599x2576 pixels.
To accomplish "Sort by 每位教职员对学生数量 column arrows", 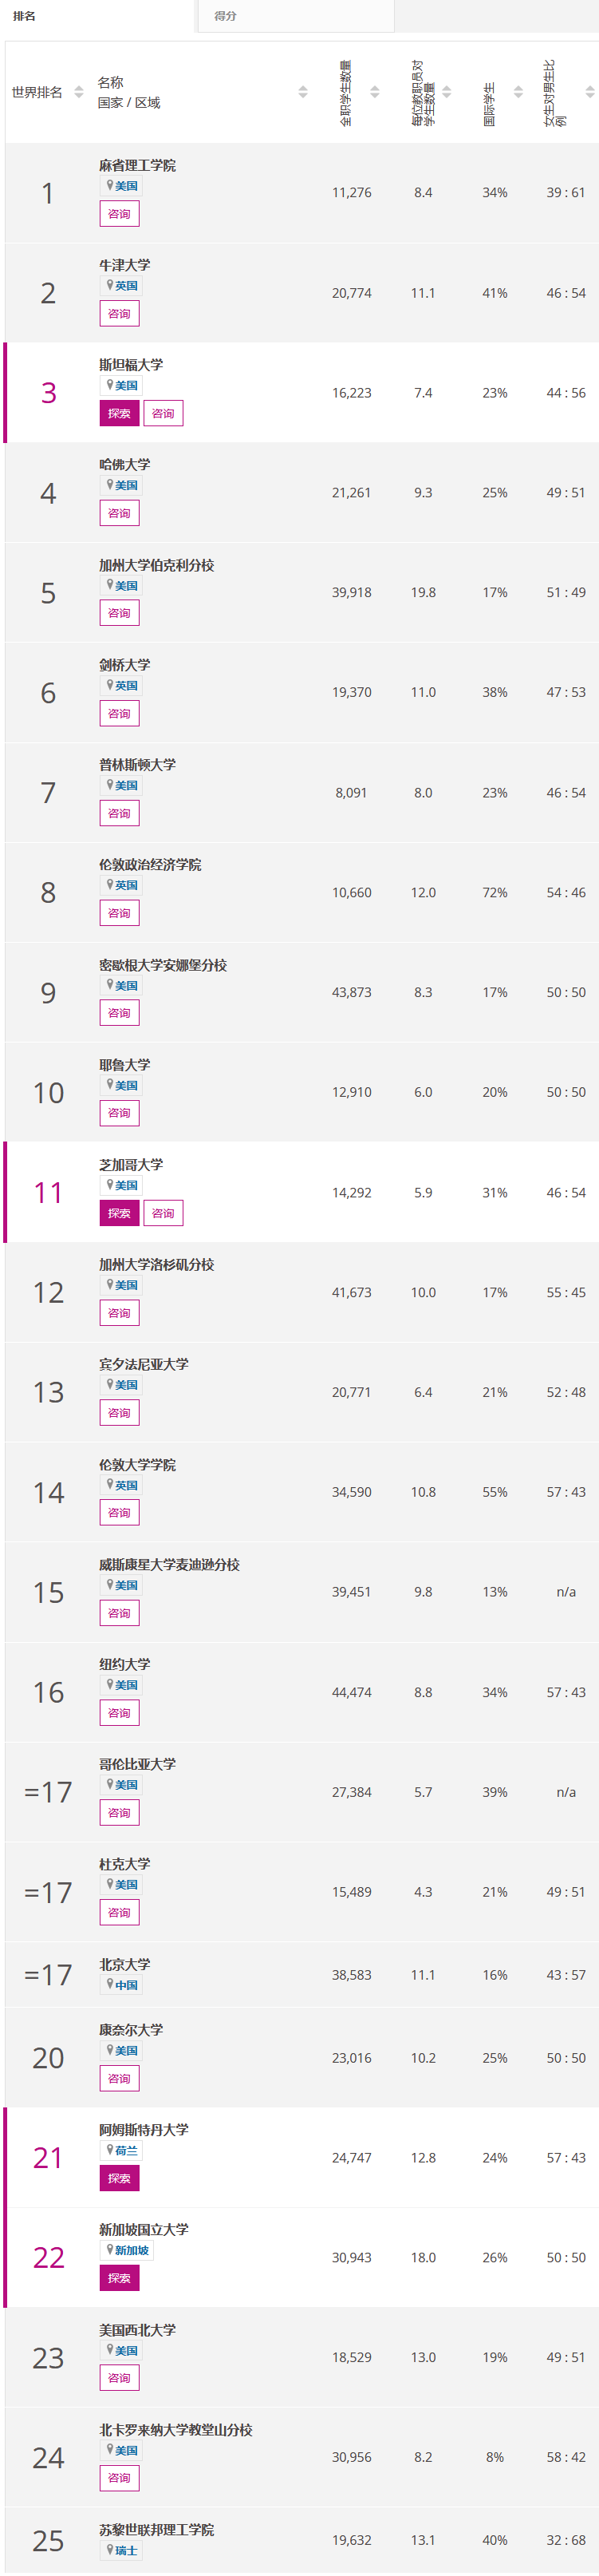I will (x=447, y=92).
